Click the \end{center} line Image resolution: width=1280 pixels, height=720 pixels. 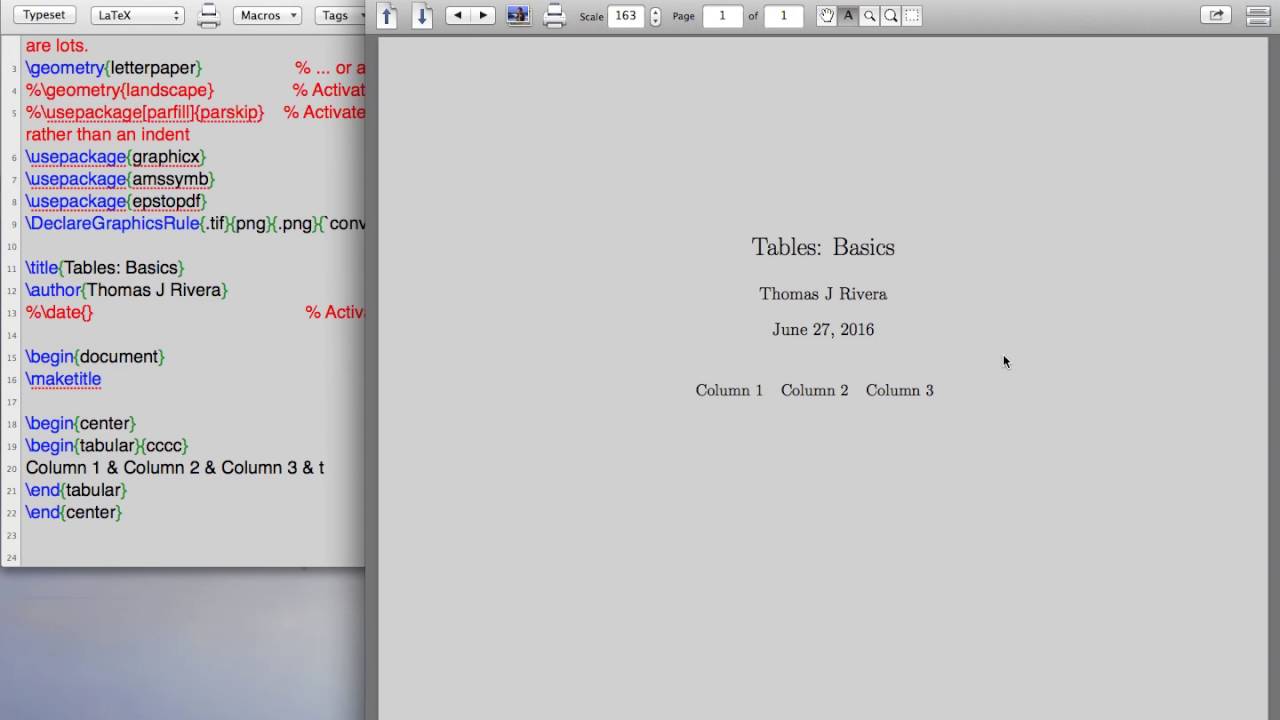click(74, 512)
